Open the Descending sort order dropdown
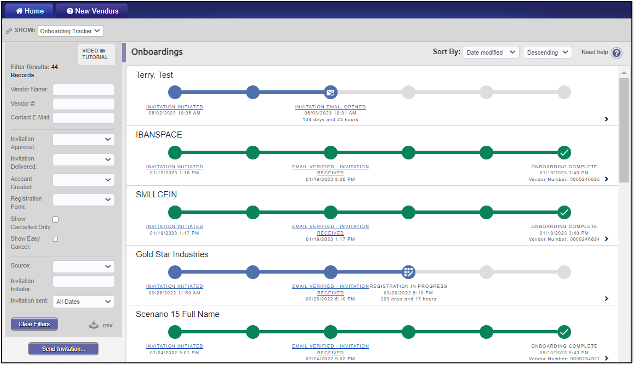635x365 pixels. tap(548, 53)
